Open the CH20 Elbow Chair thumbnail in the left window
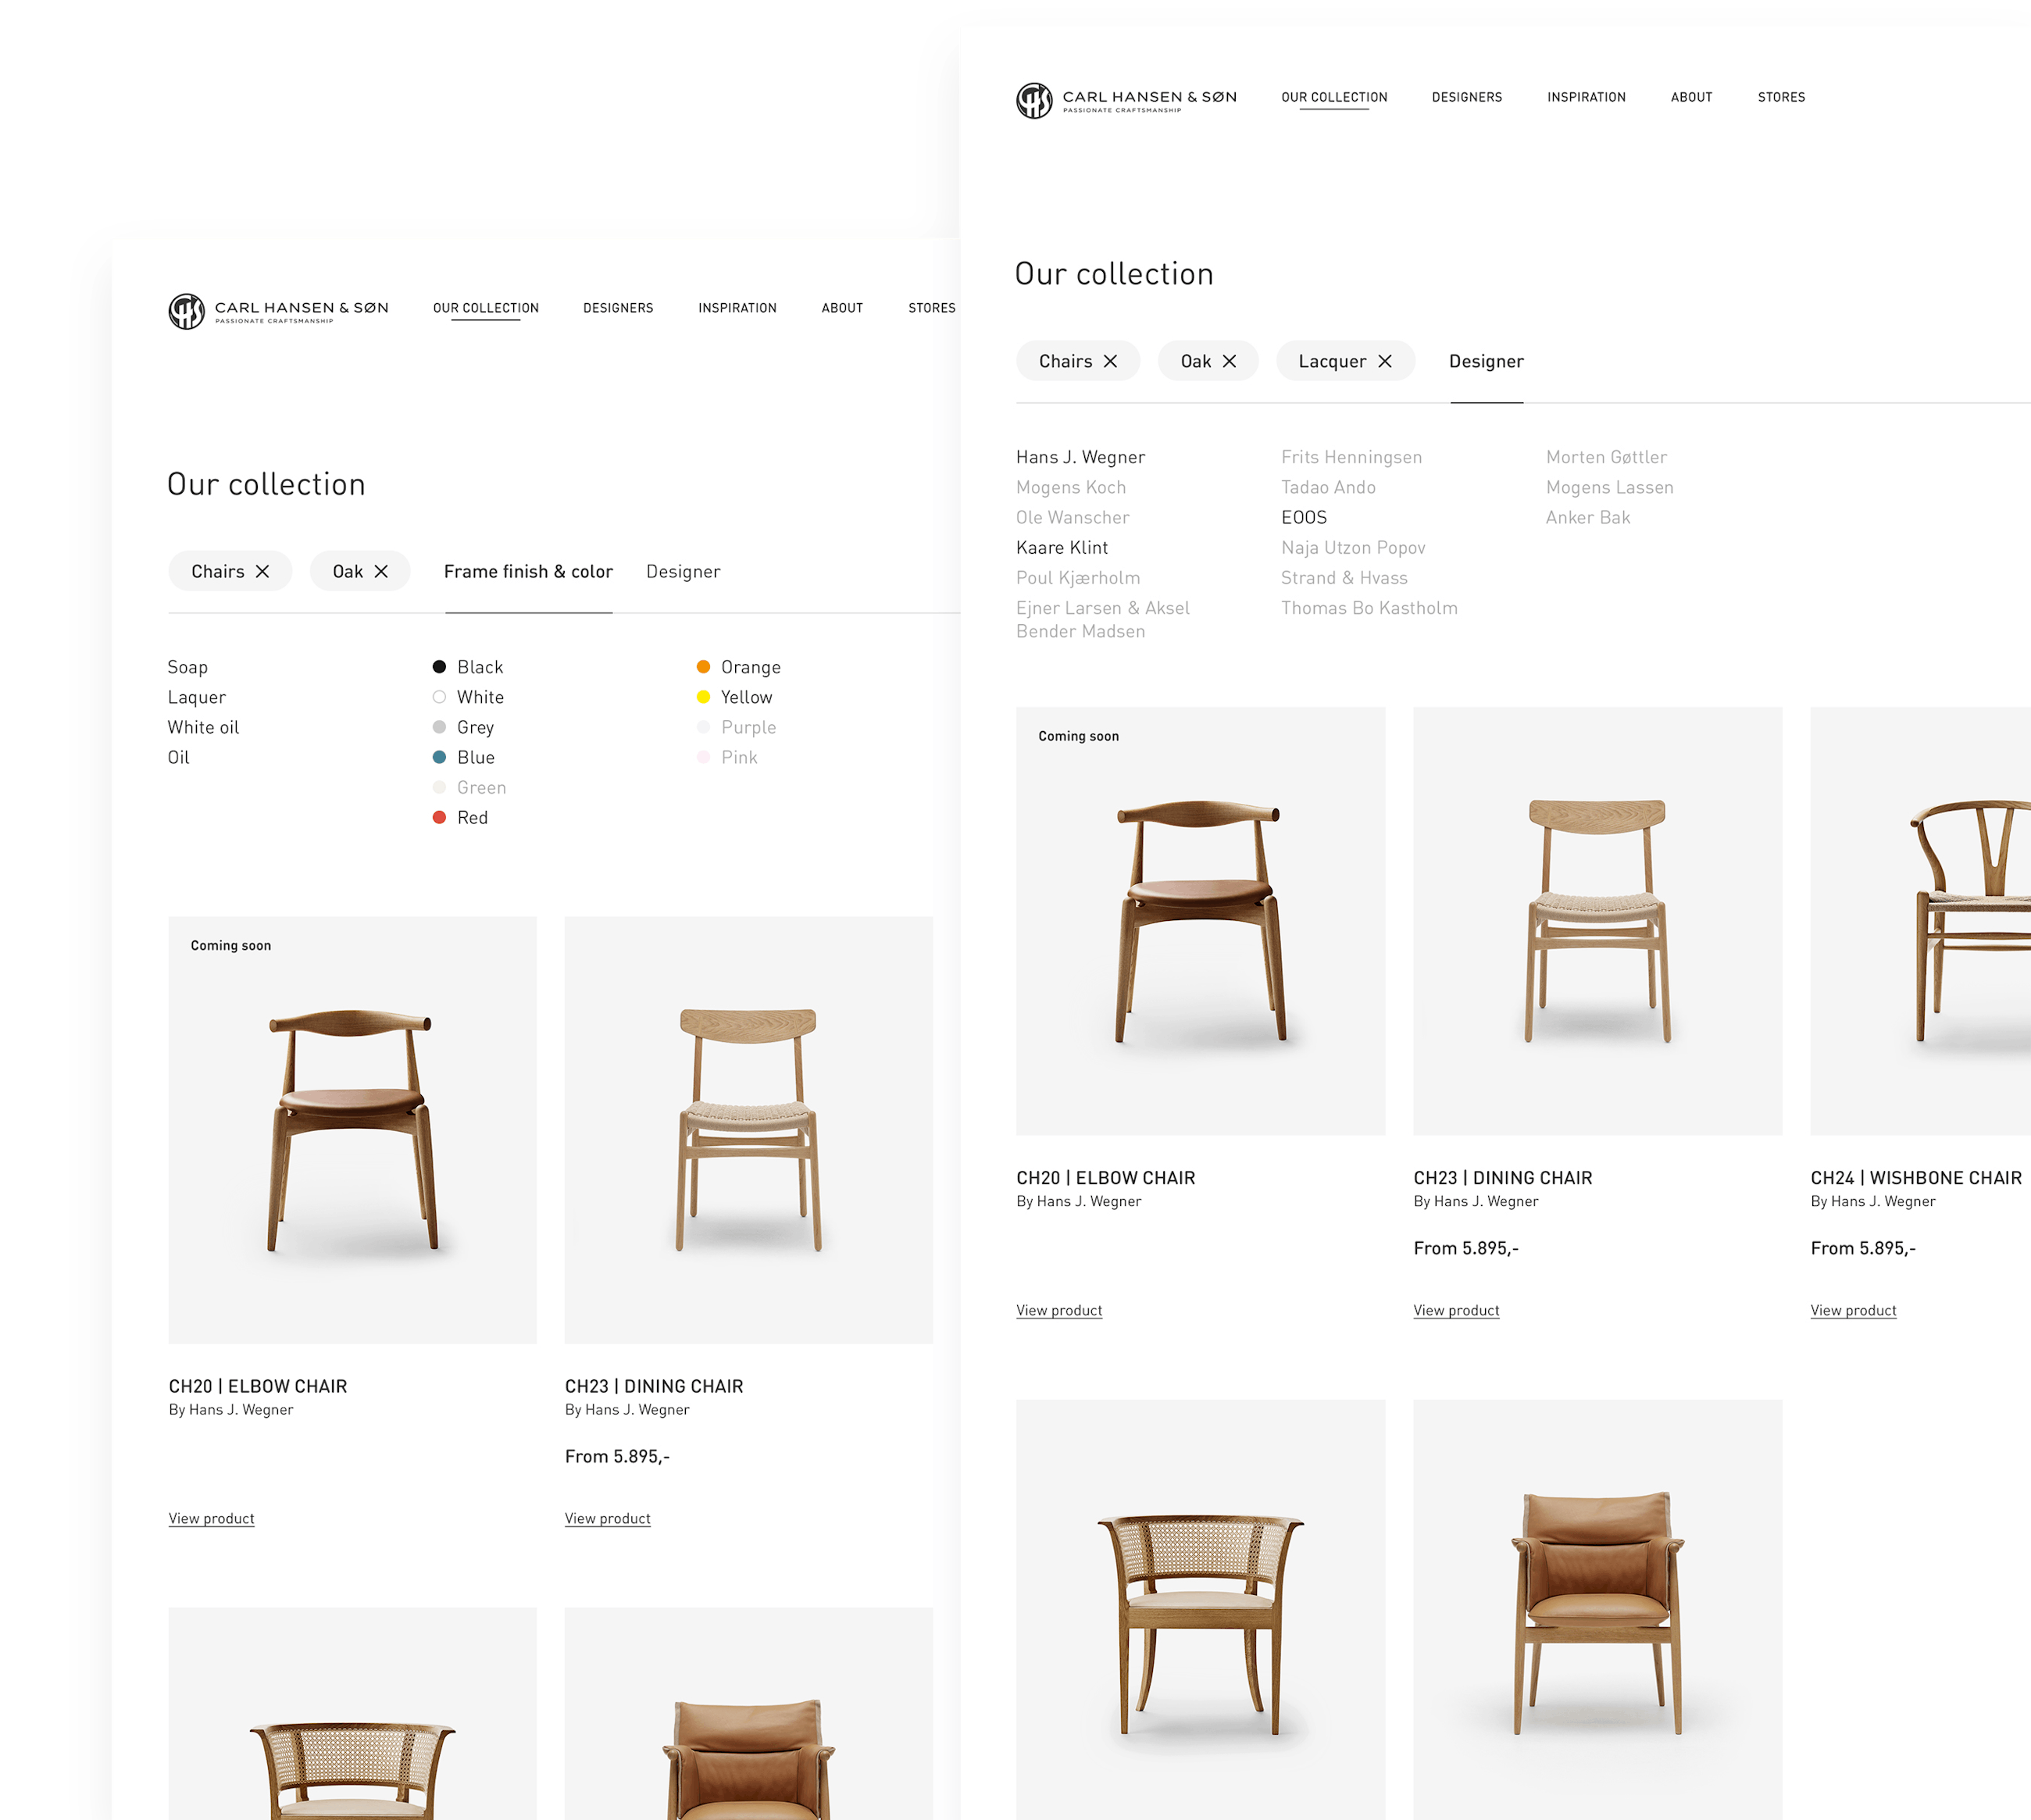Screen dimensions: 2031x1820 [352, 1129]
